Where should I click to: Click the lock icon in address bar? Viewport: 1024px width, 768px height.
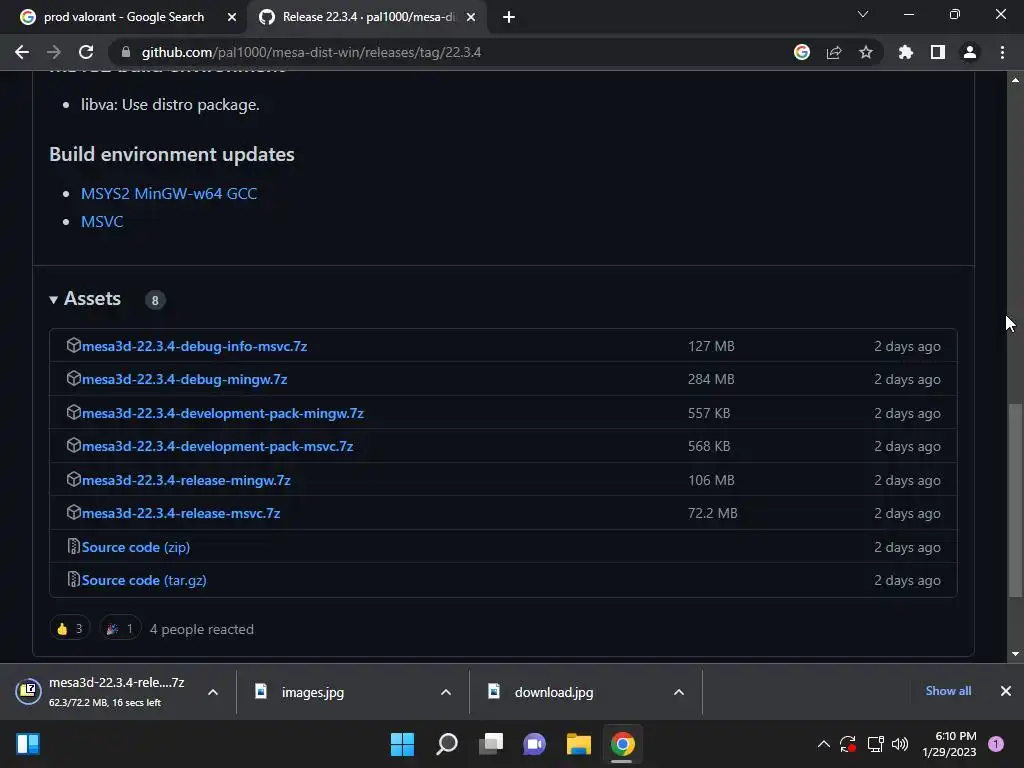coord(126,52)
